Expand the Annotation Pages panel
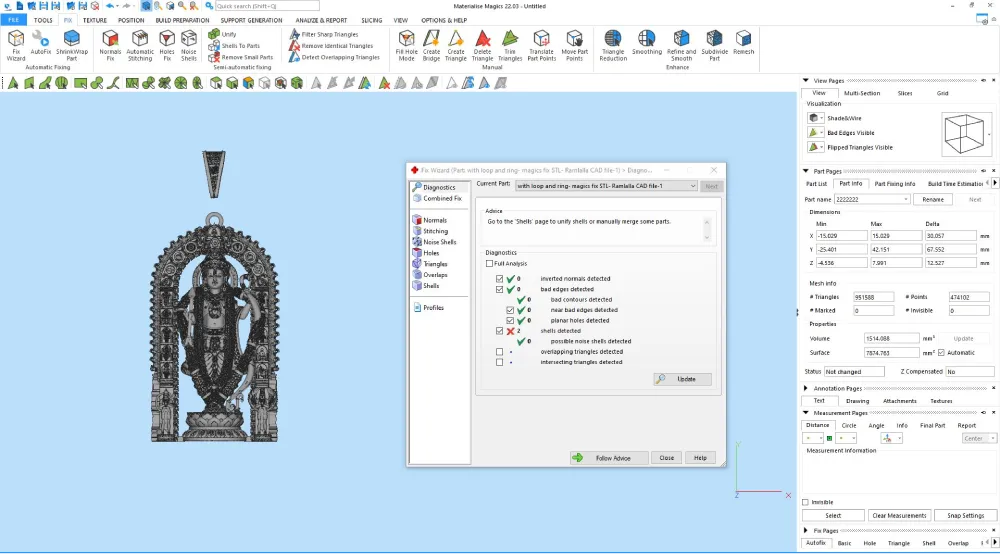 [x=805, y=388]
